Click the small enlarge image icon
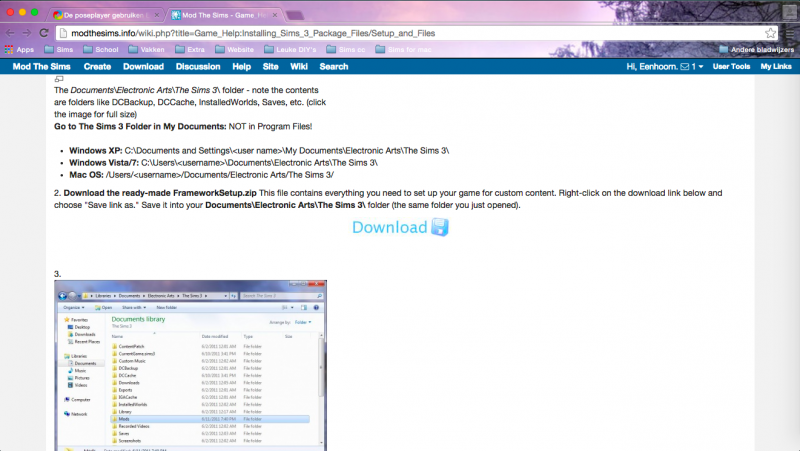Viewport: 800px width, 451px height. (x=59, y=79)
